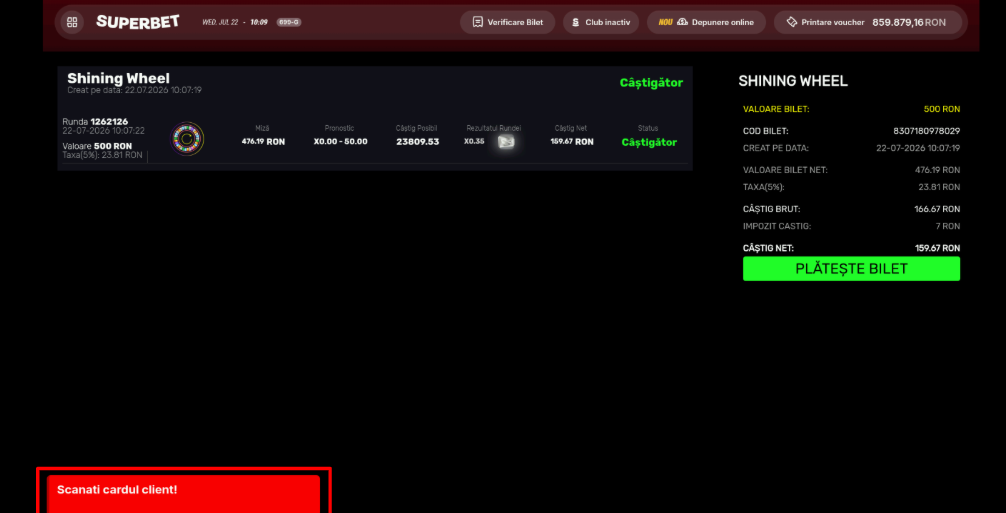Image resolution: width=1006 pixels, height=513 pixels.
Task: Open the grid menu icon beside Superbet logo
Action: (x=72, y=22)
